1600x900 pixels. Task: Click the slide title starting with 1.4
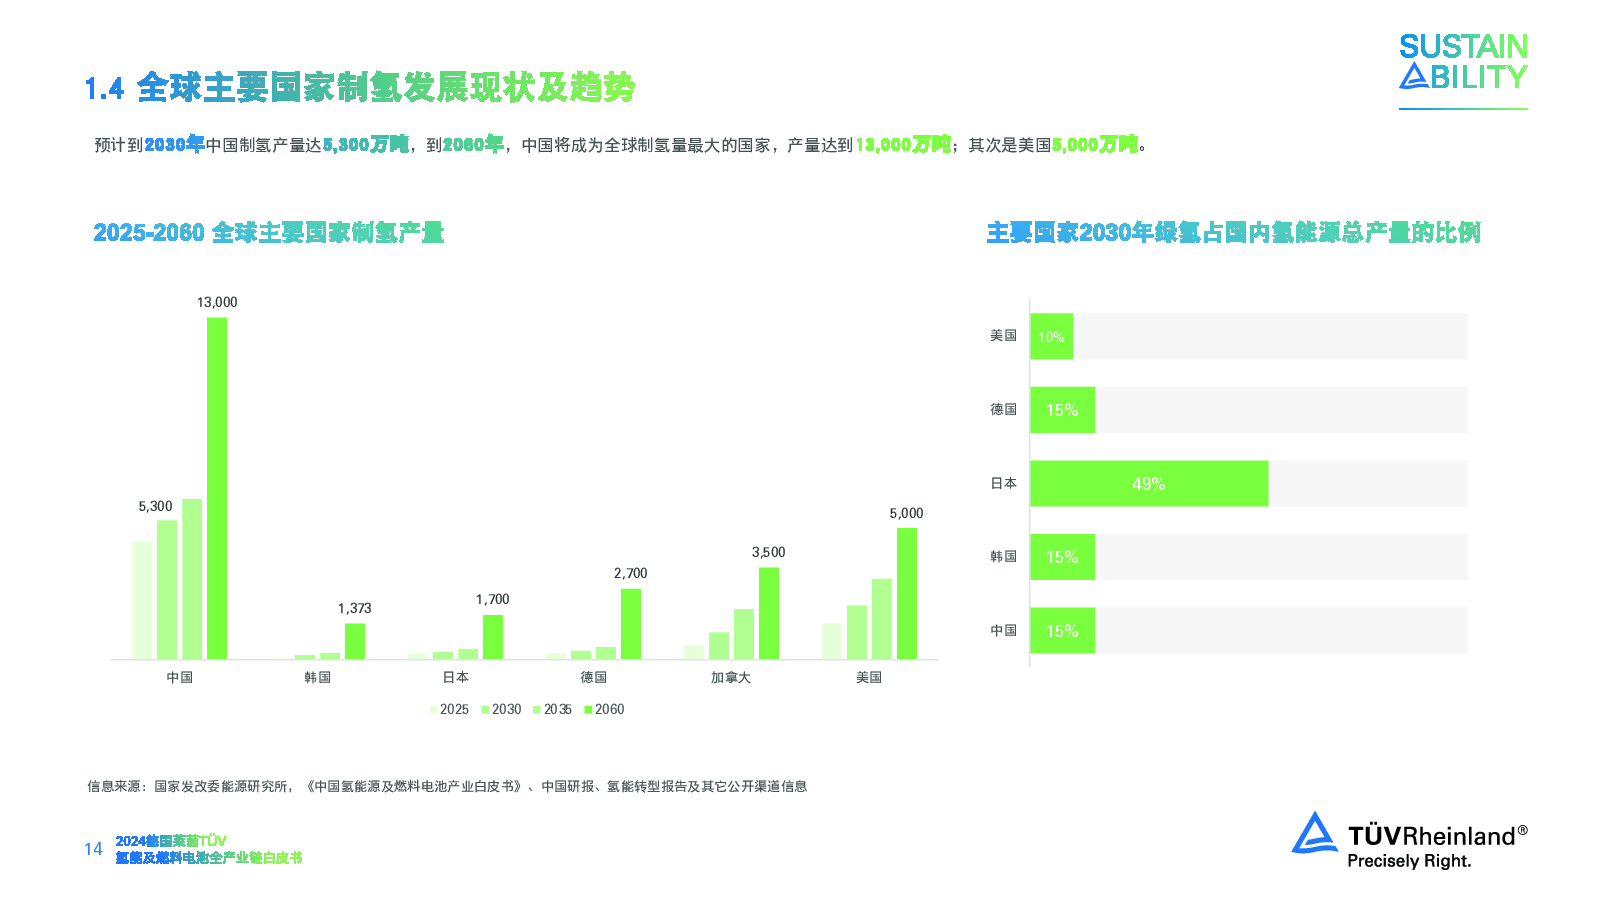[x=360, y=88]
